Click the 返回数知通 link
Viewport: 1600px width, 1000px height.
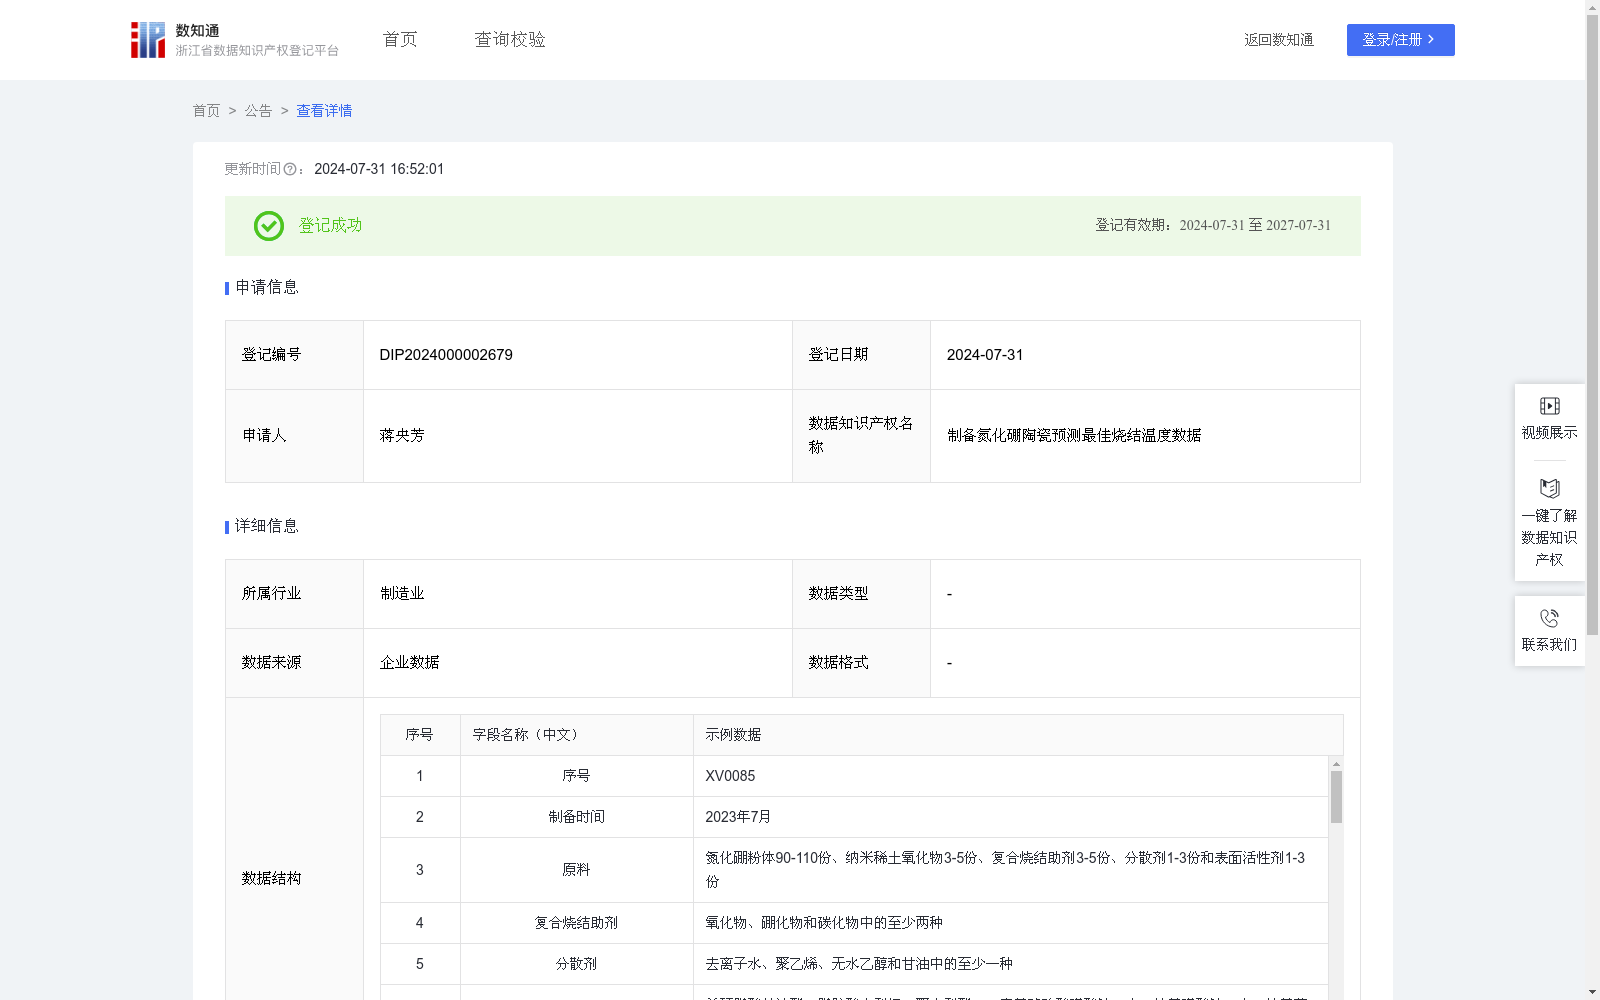pos(1279,40)
